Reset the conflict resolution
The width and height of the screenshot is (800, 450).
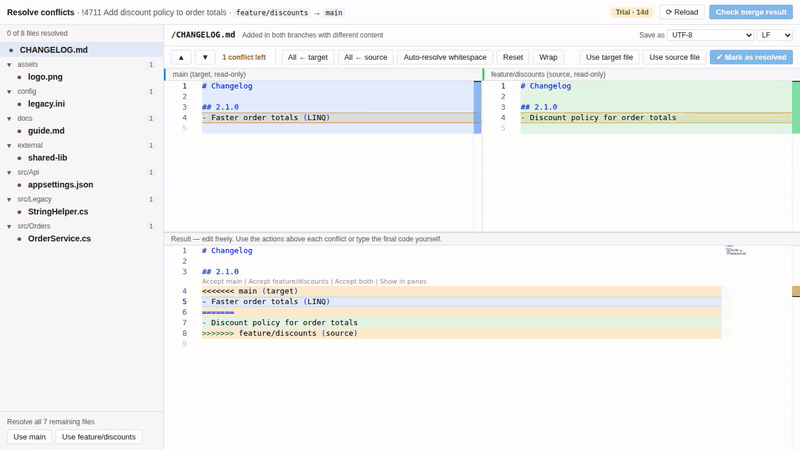[513, 57]
